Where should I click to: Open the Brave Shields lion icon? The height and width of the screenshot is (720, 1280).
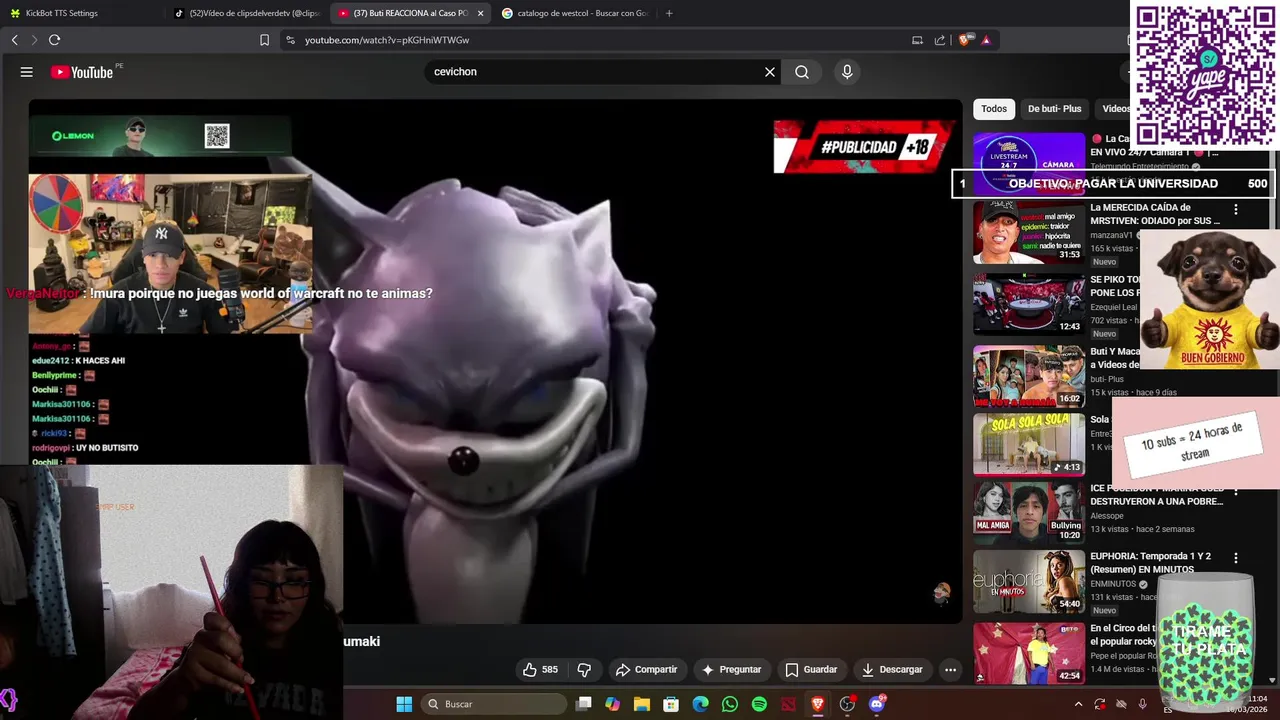[964, 40]
